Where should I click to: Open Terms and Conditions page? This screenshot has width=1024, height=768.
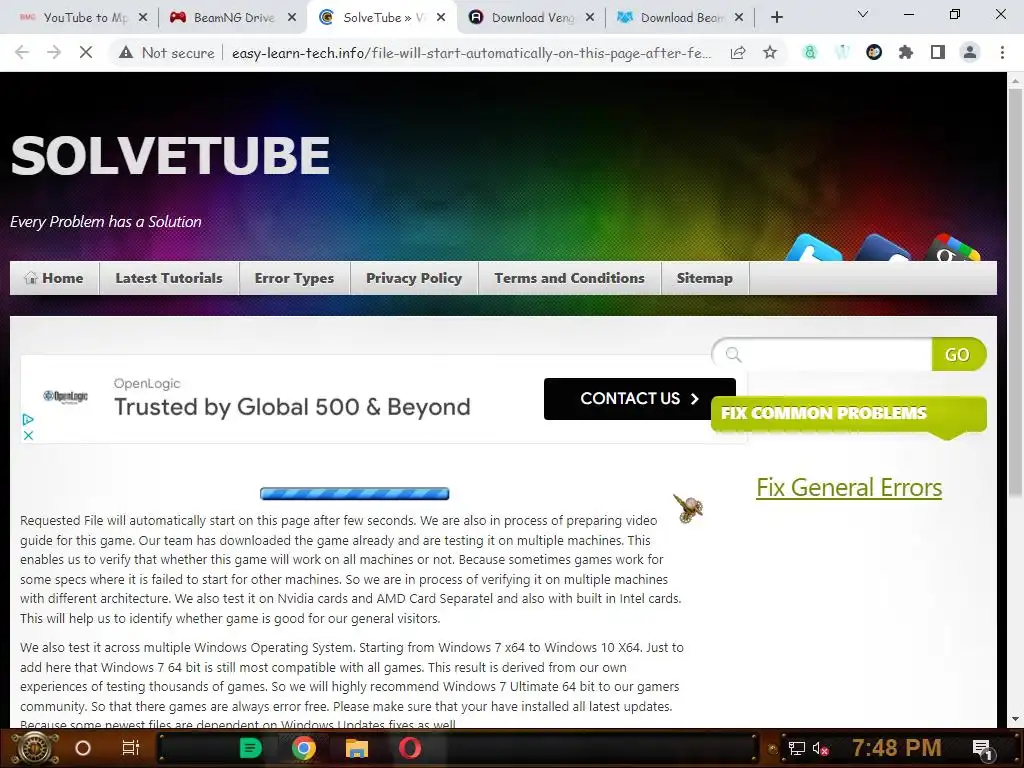(569, 278)
